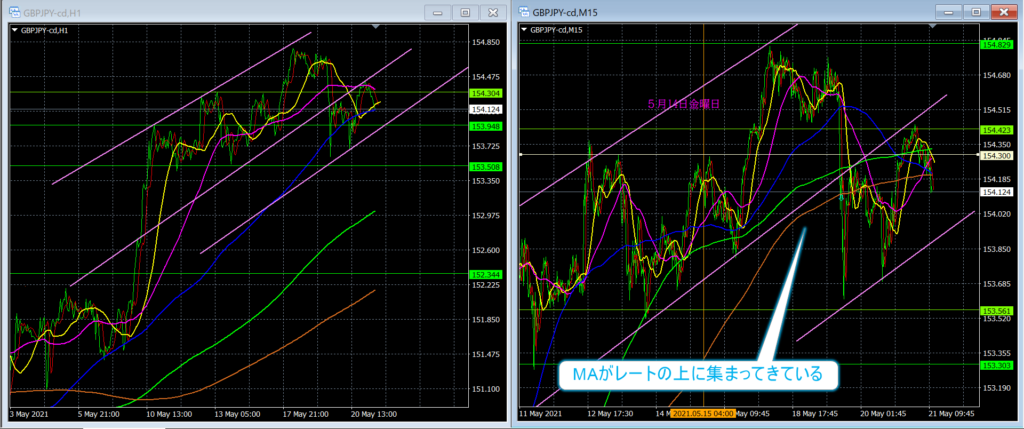Close the GBPJPY-cd,H1 chart window
1024x429 pixels.
(x=493, y=13)
